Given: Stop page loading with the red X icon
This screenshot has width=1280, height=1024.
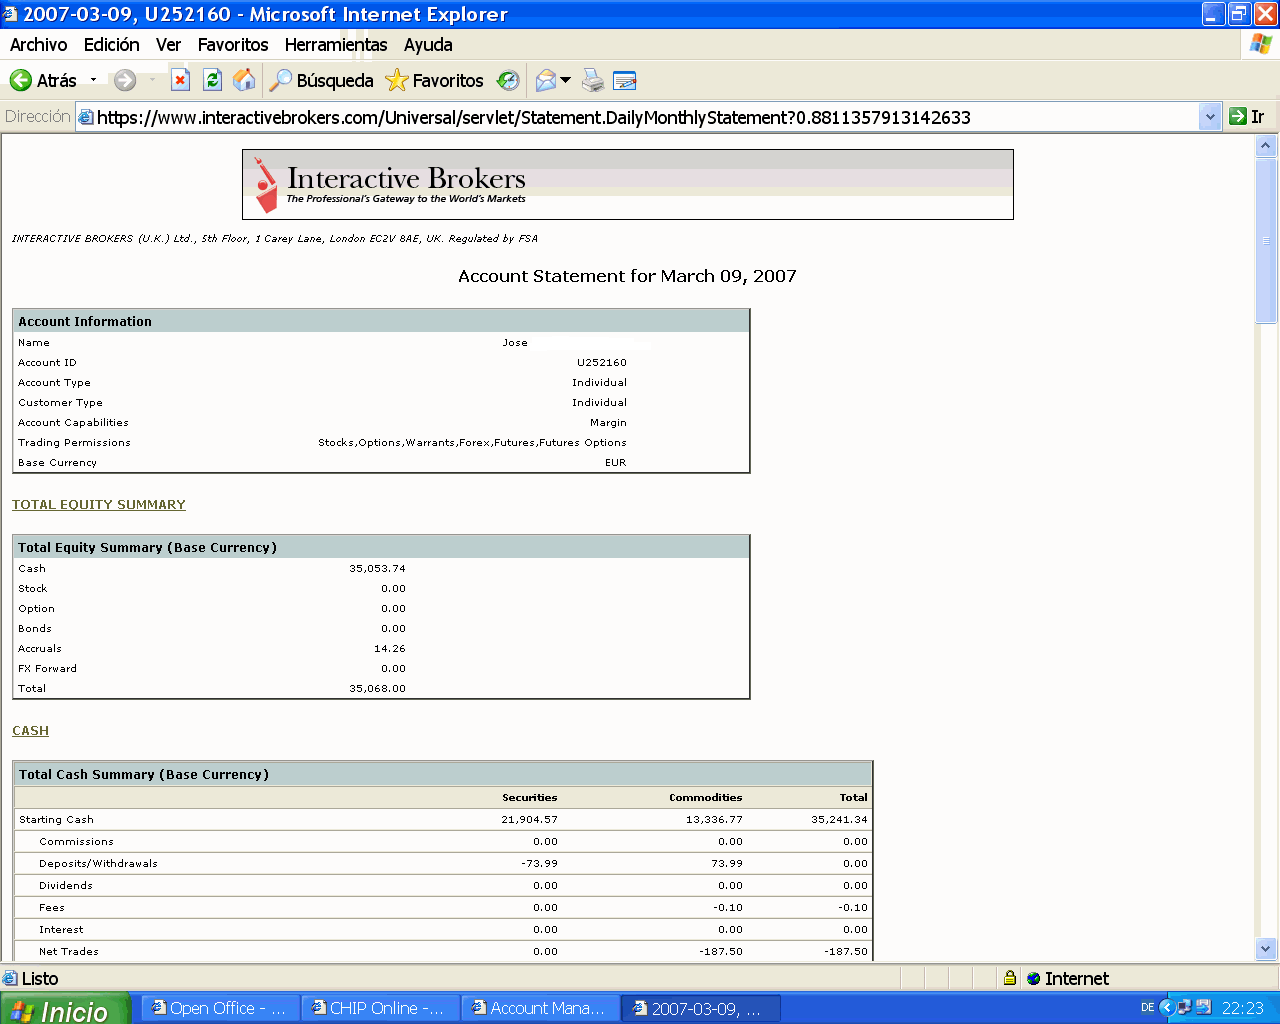Looking at the screenshot, I should [180, 80].
